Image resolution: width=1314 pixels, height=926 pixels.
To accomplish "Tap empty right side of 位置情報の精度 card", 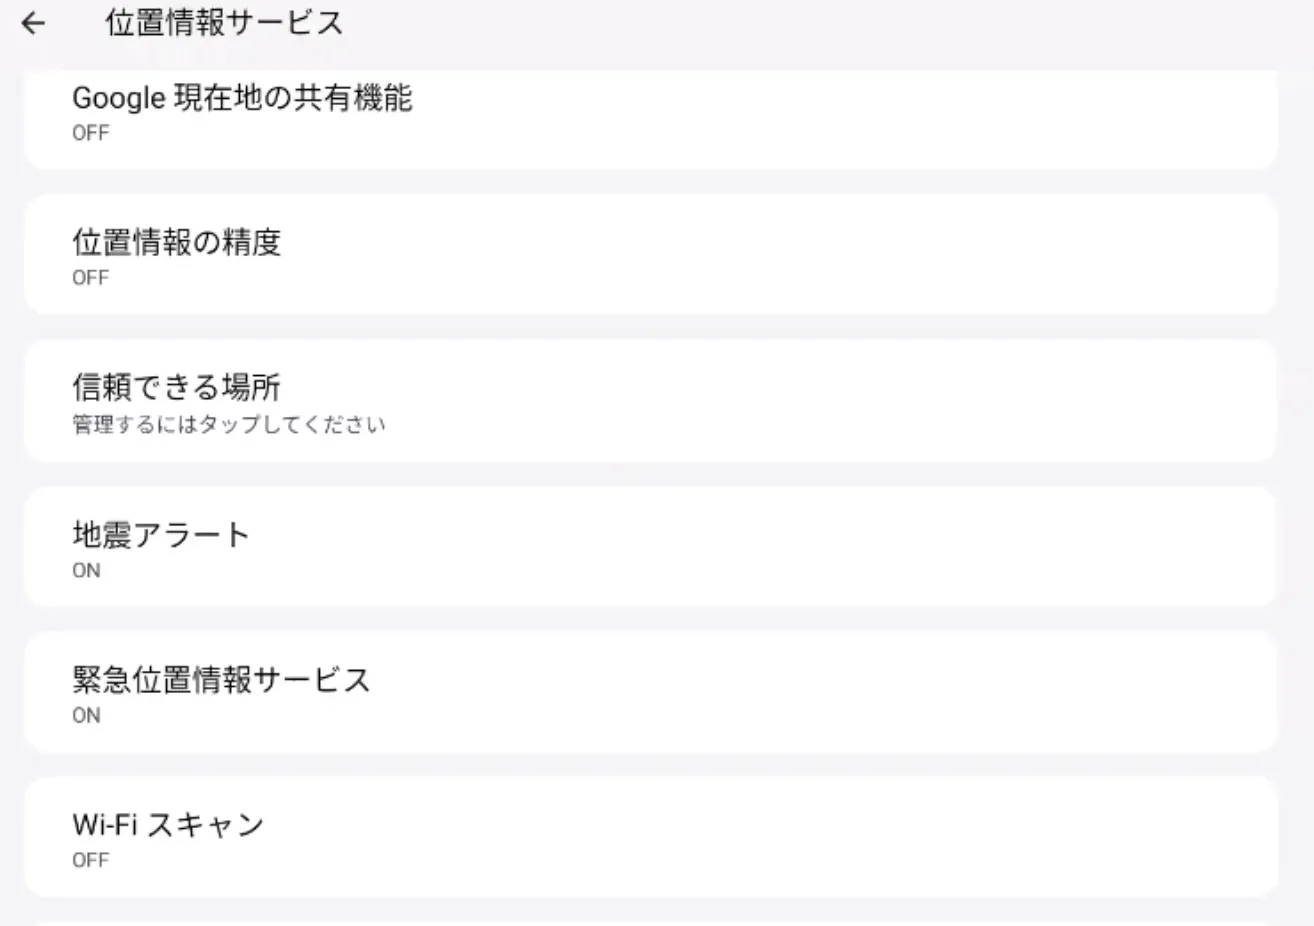I will click(x=1000, y=255).
